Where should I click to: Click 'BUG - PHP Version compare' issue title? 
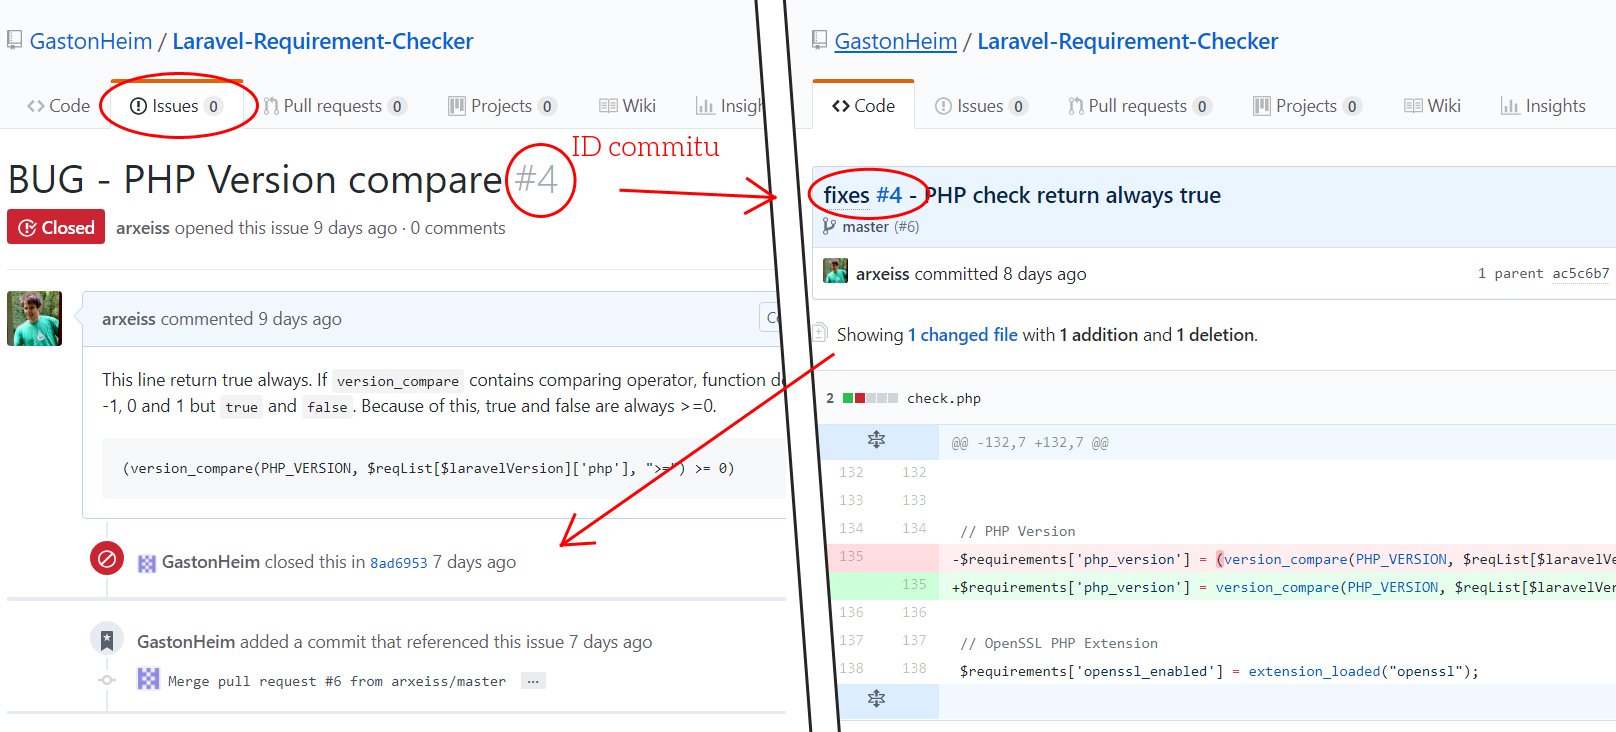coord(255,180)
